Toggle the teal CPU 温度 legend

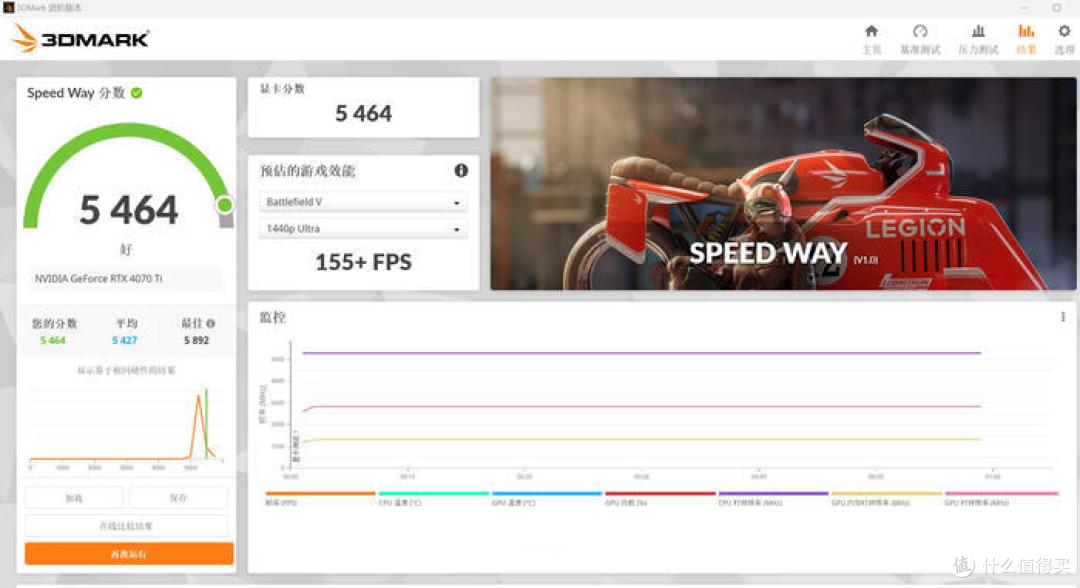click(x=433, y=498)
